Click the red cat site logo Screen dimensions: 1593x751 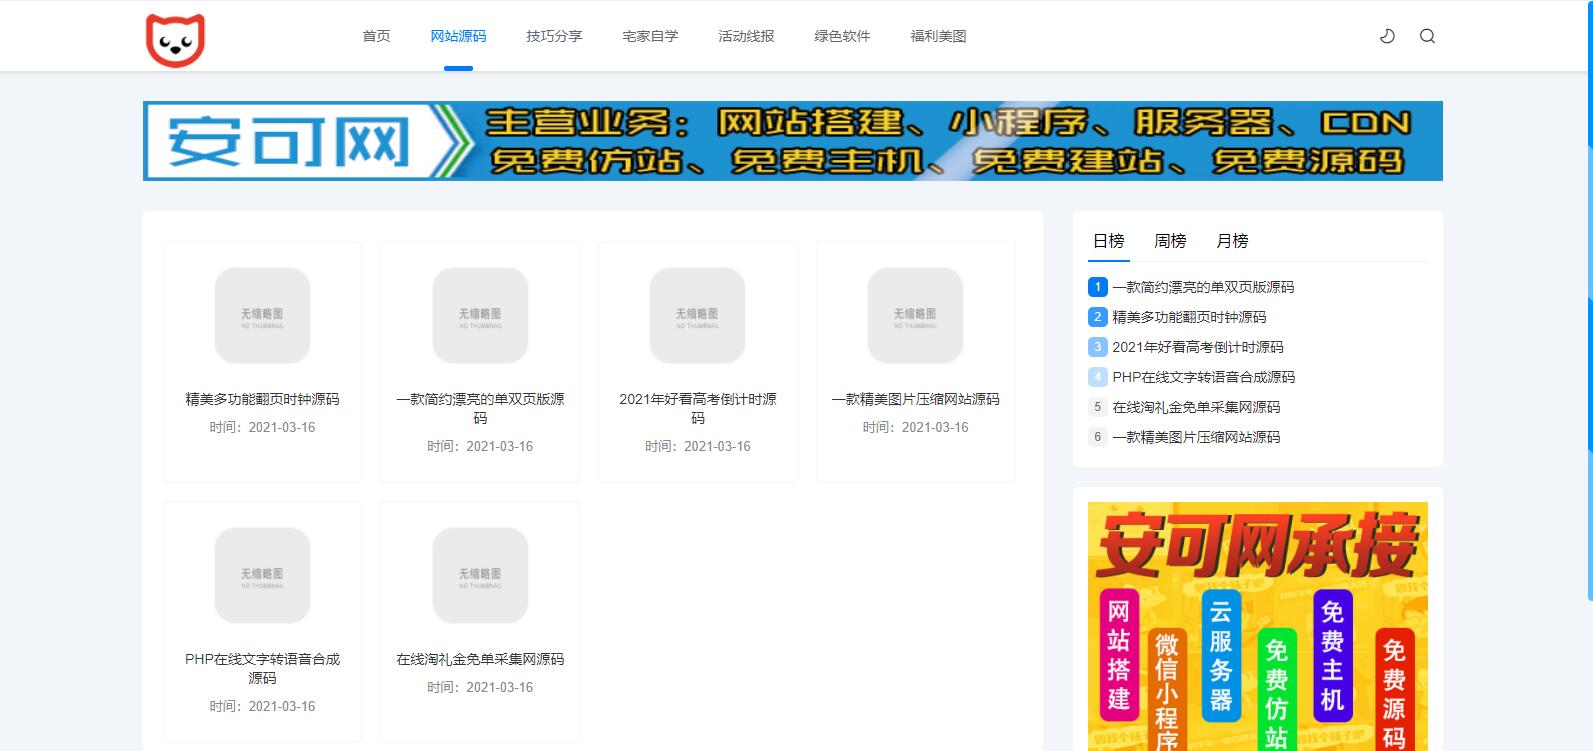point(175,40)
